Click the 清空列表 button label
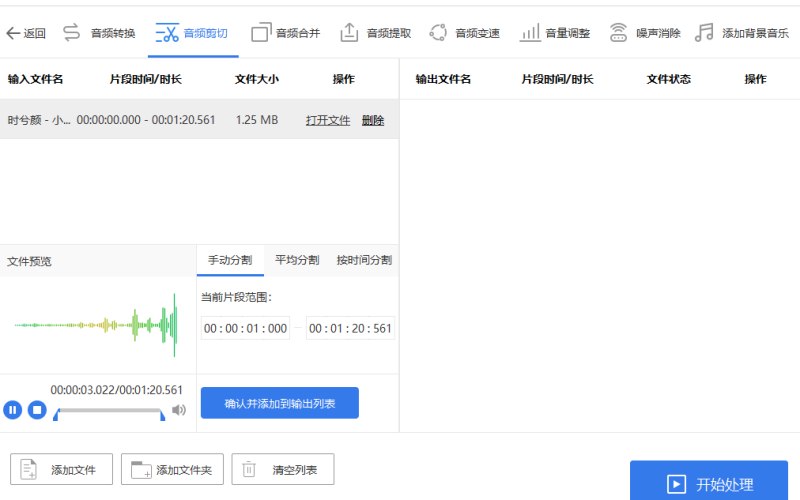 click(x=294, y=470)
